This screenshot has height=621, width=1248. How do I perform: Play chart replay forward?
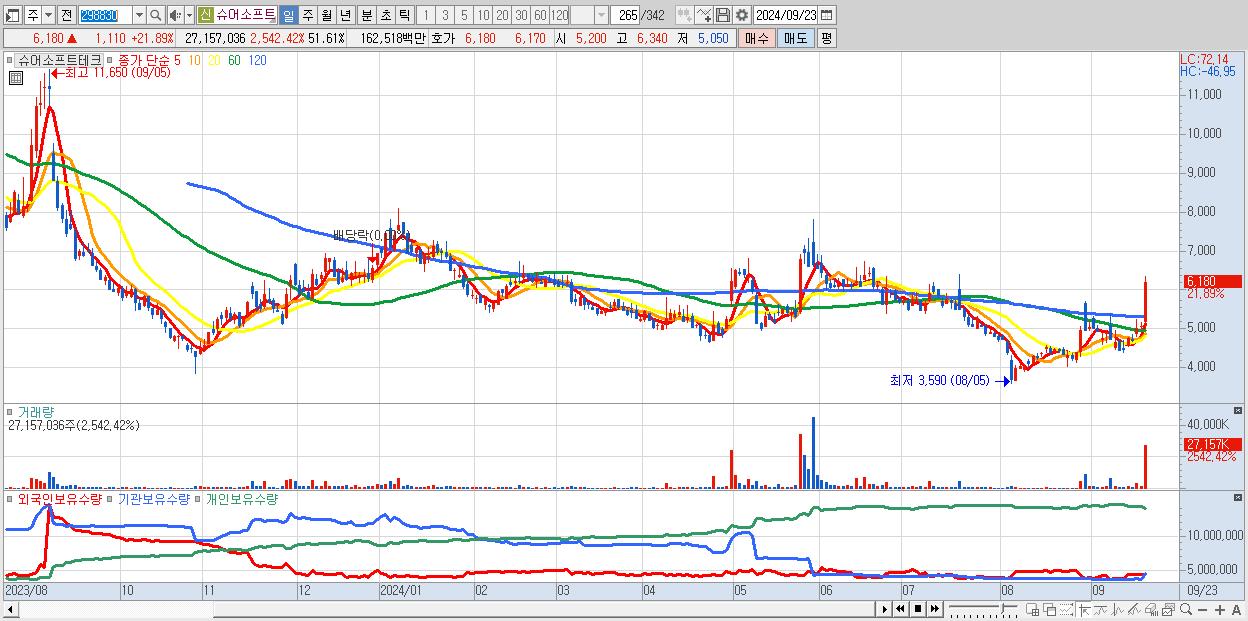point(884,609)
